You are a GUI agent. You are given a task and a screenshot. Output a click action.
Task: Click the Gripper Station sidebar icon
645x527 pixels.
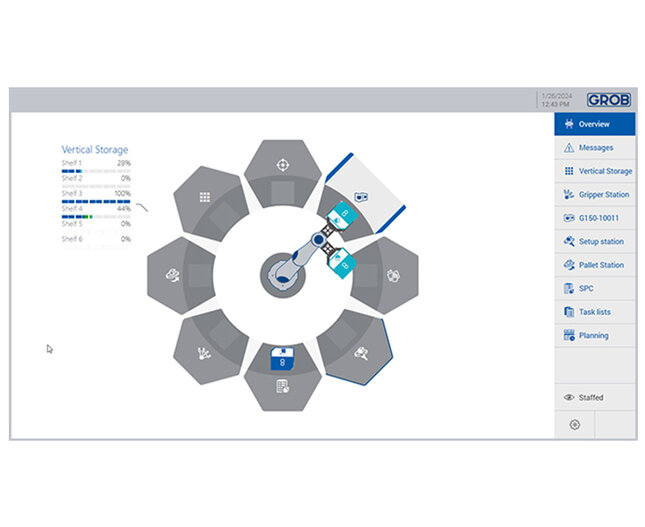point(569,195)
